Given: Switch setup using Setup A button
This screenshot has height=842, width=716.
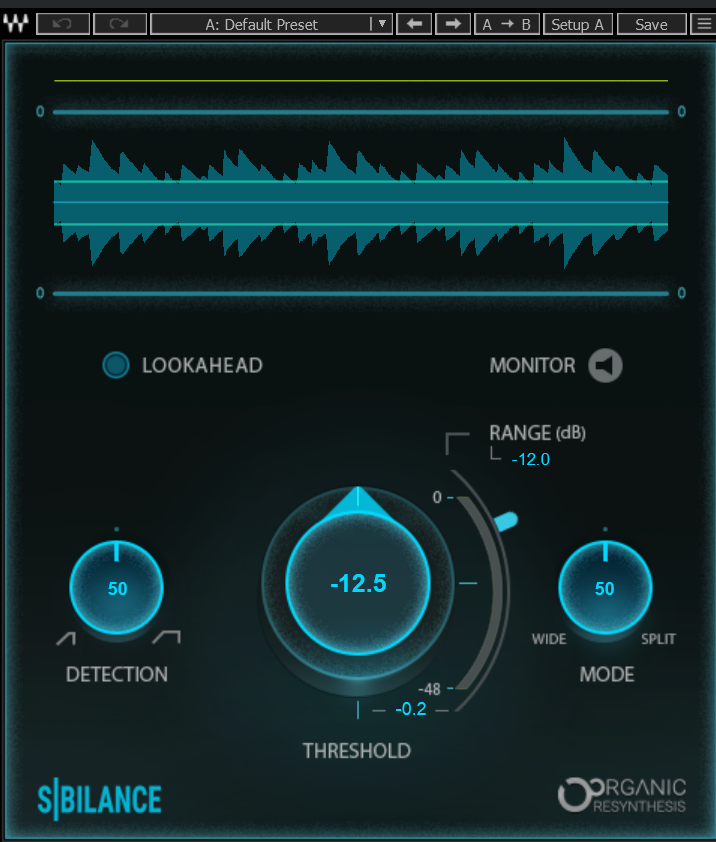Looking at the screenshot, I should [578, 24].
